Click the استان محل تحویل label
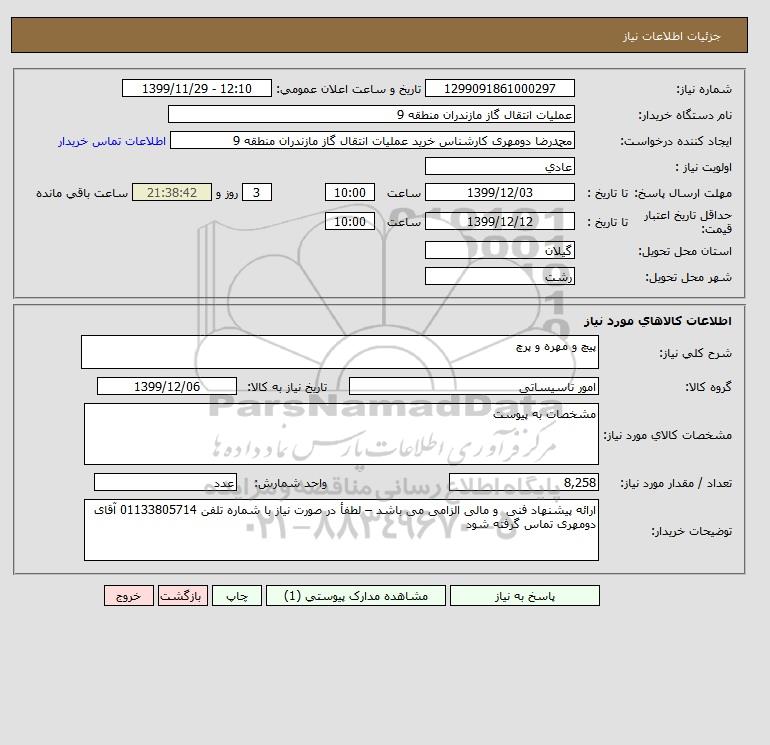This screenshot has height=745, width=770. point(685,251)
